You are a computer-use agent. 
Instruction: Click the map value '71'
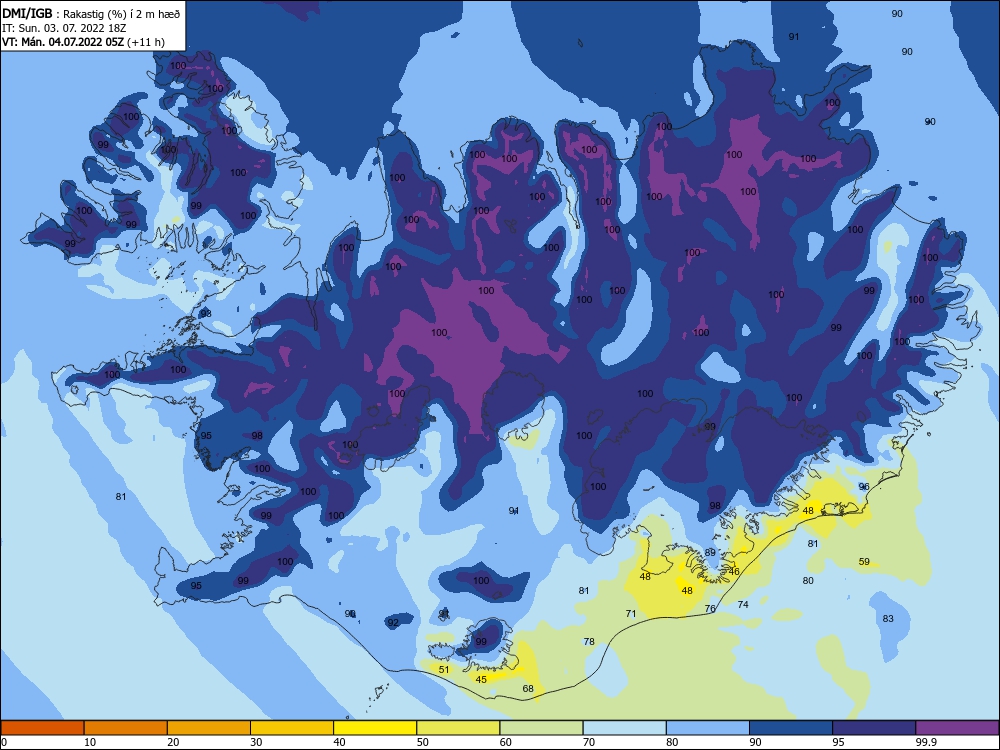(x=631, y=614)
